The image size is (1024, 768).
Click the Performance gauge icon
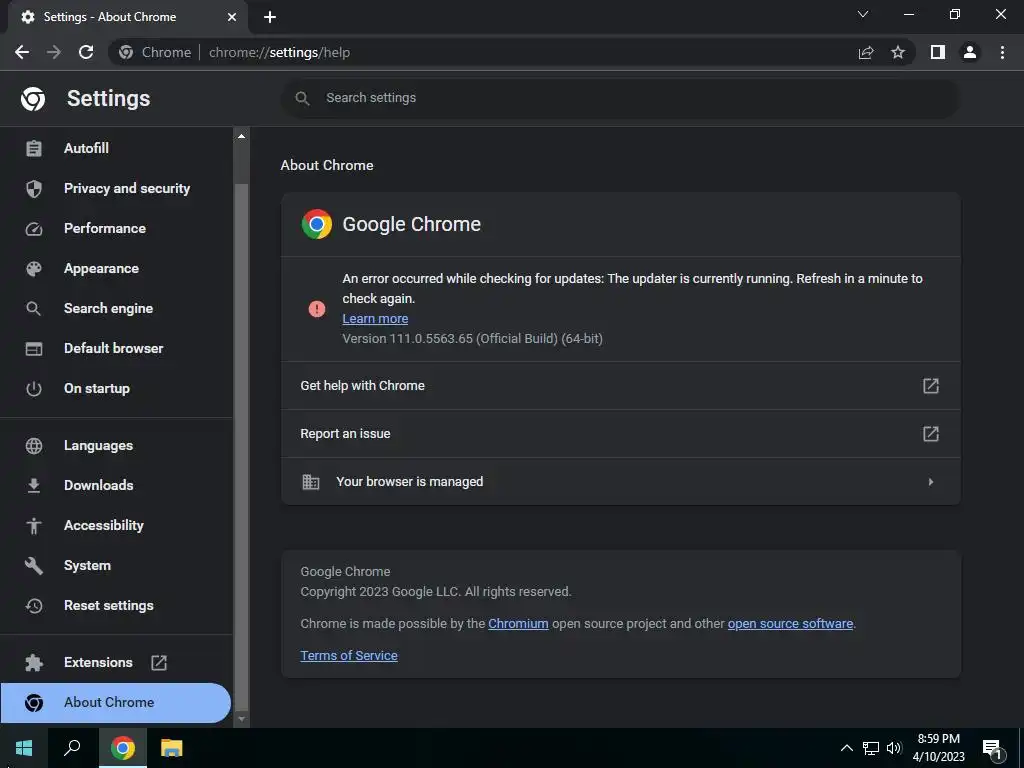pyautogui.click(x=33, y=229)
